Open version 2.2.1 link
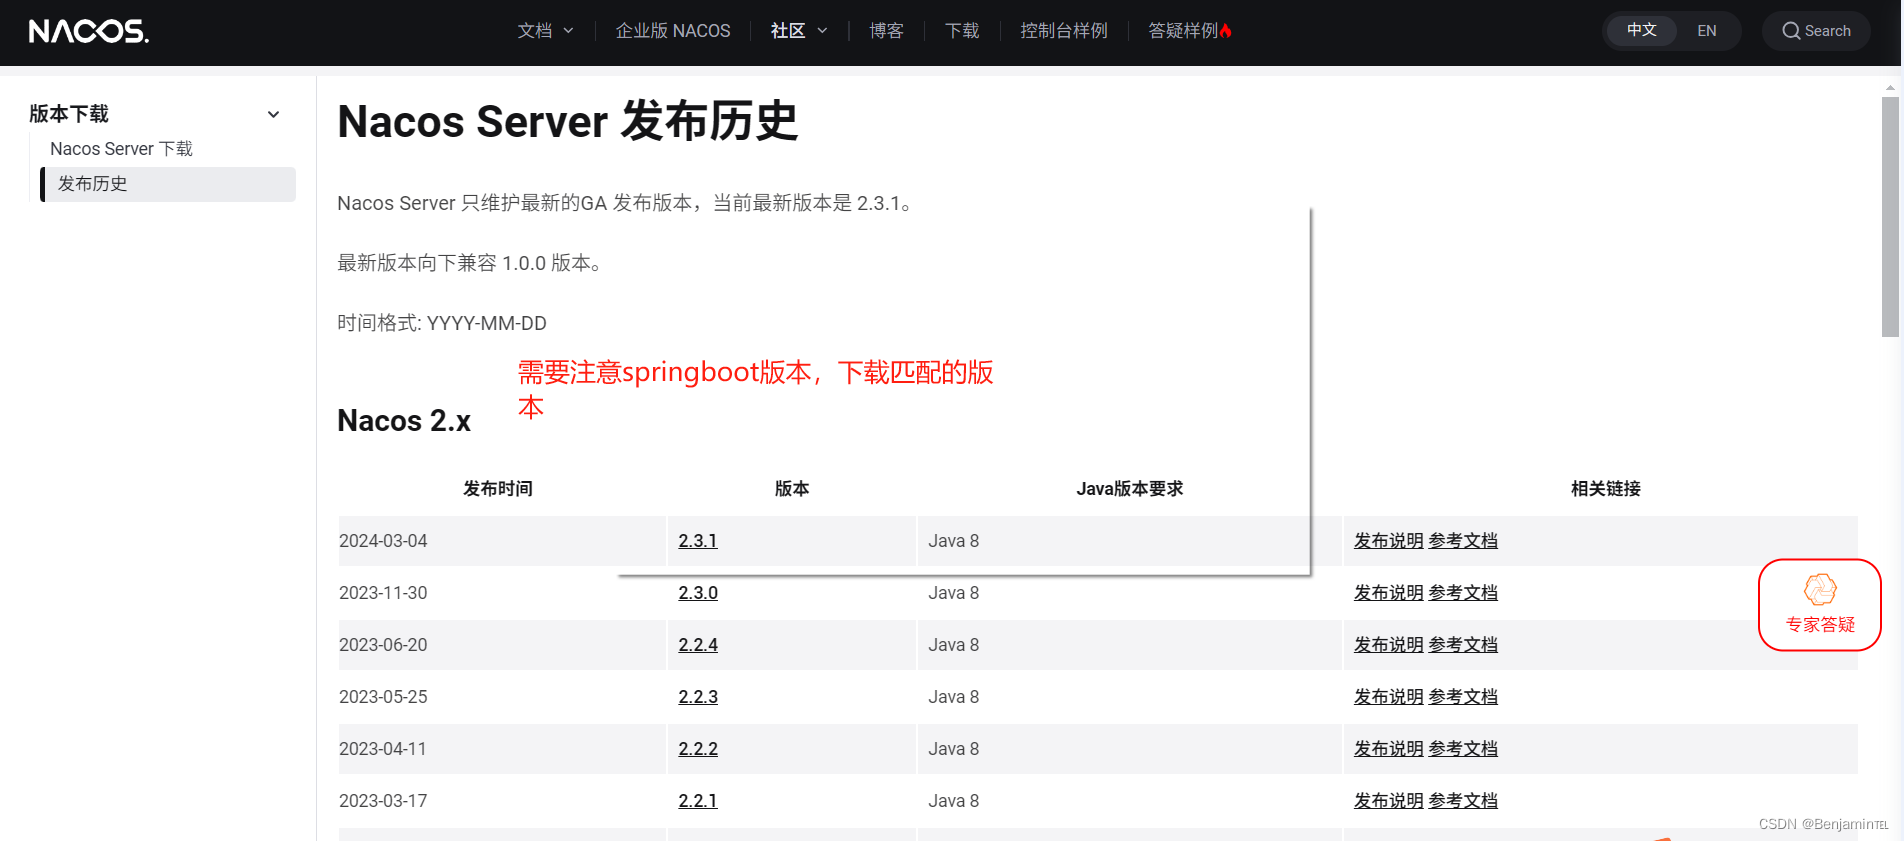The height and width of the screenshot is (841, 1904). click(698, 801)
